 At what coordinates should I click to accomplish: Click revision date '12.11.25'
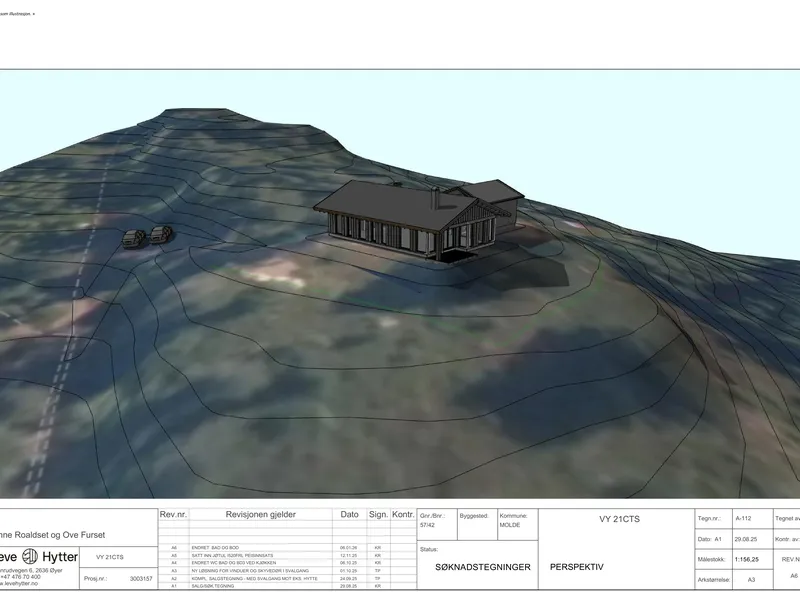349,555
